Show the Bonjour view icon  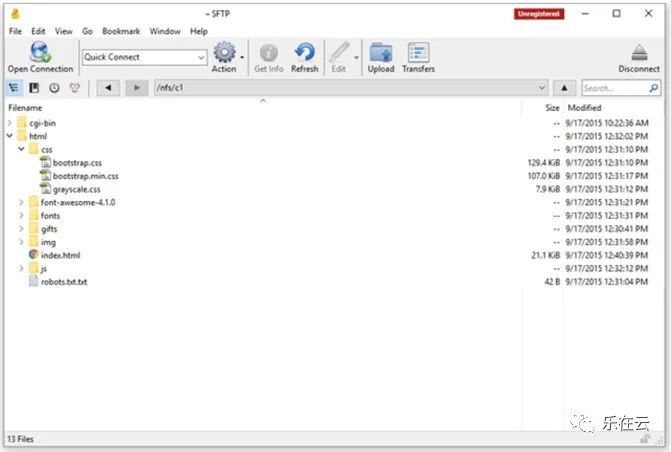(x=74, y=88)
